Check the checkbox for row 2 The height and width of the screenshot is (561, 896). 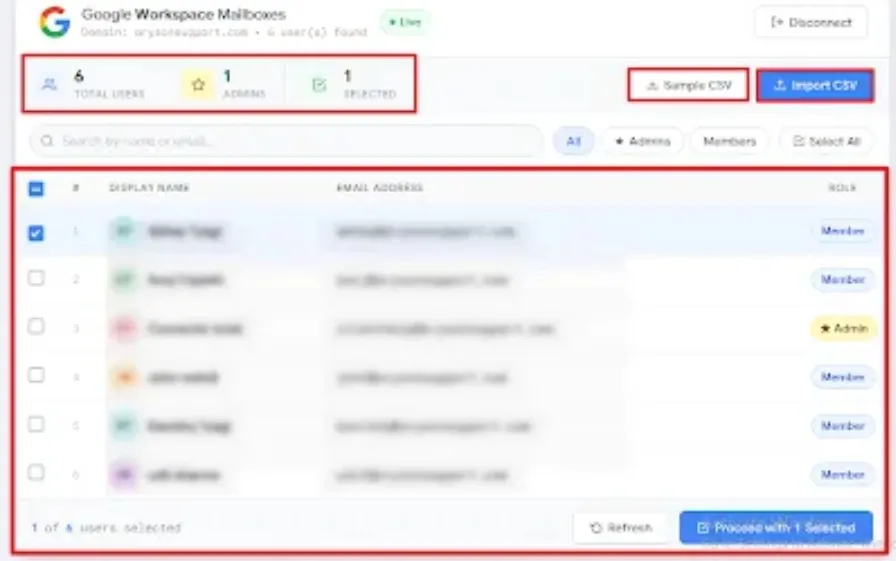tap(36, 278)
